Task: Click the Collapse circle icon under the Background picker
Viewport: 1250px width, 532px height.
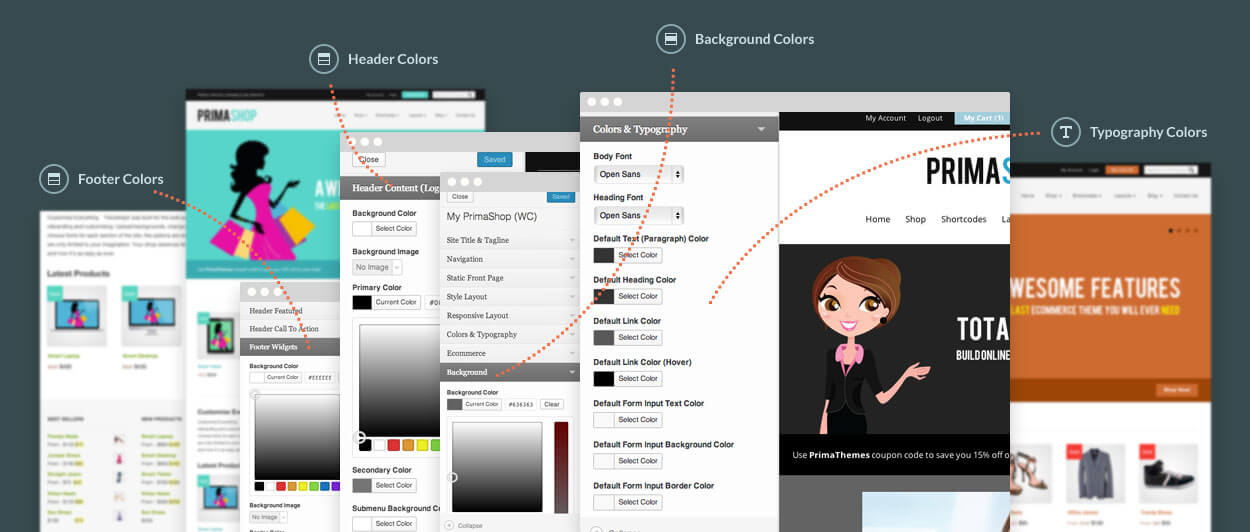Action: 449,525
